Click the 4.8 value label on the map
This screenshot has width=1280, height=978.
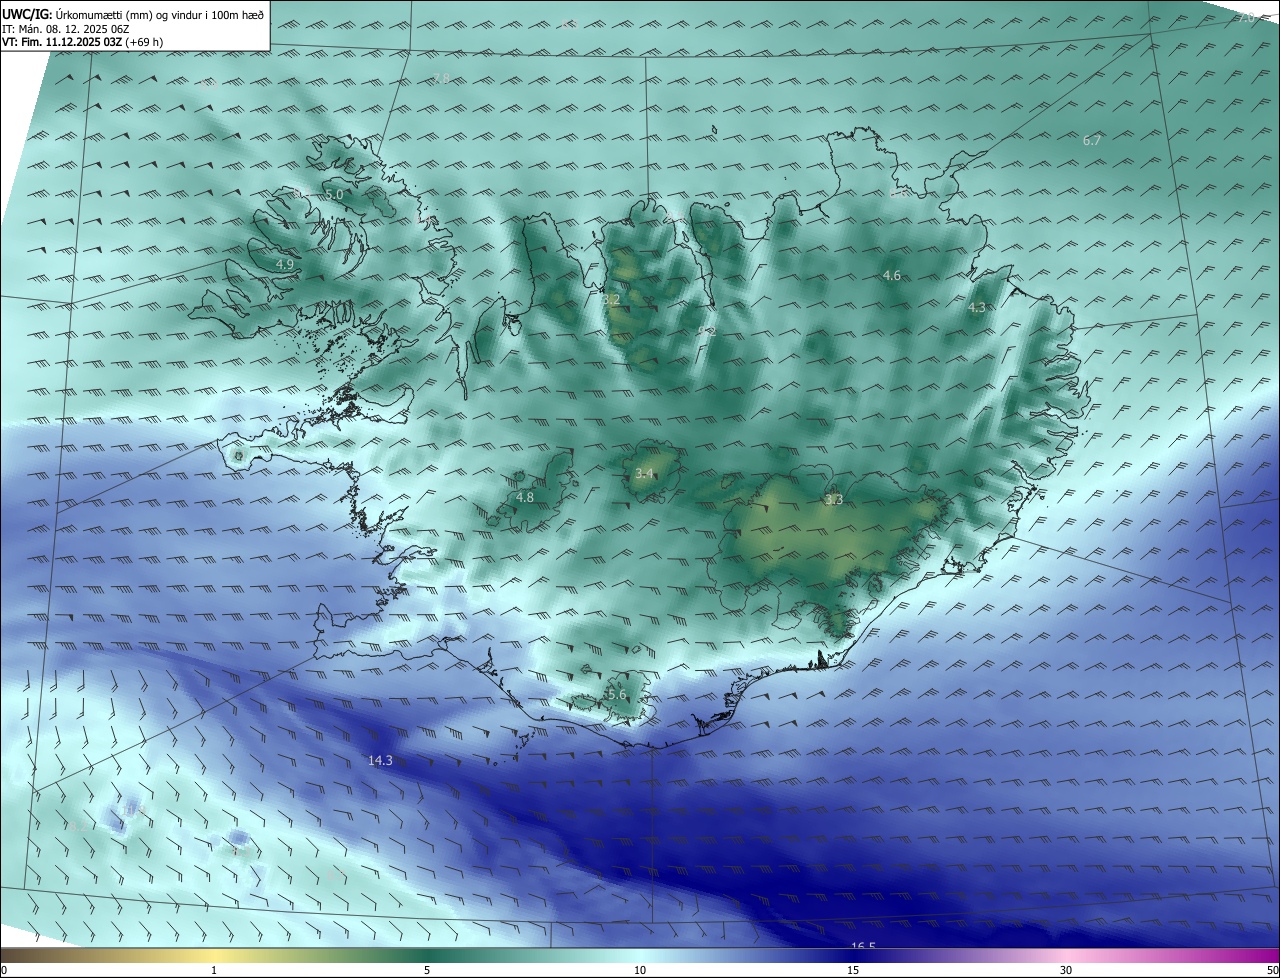524,497
